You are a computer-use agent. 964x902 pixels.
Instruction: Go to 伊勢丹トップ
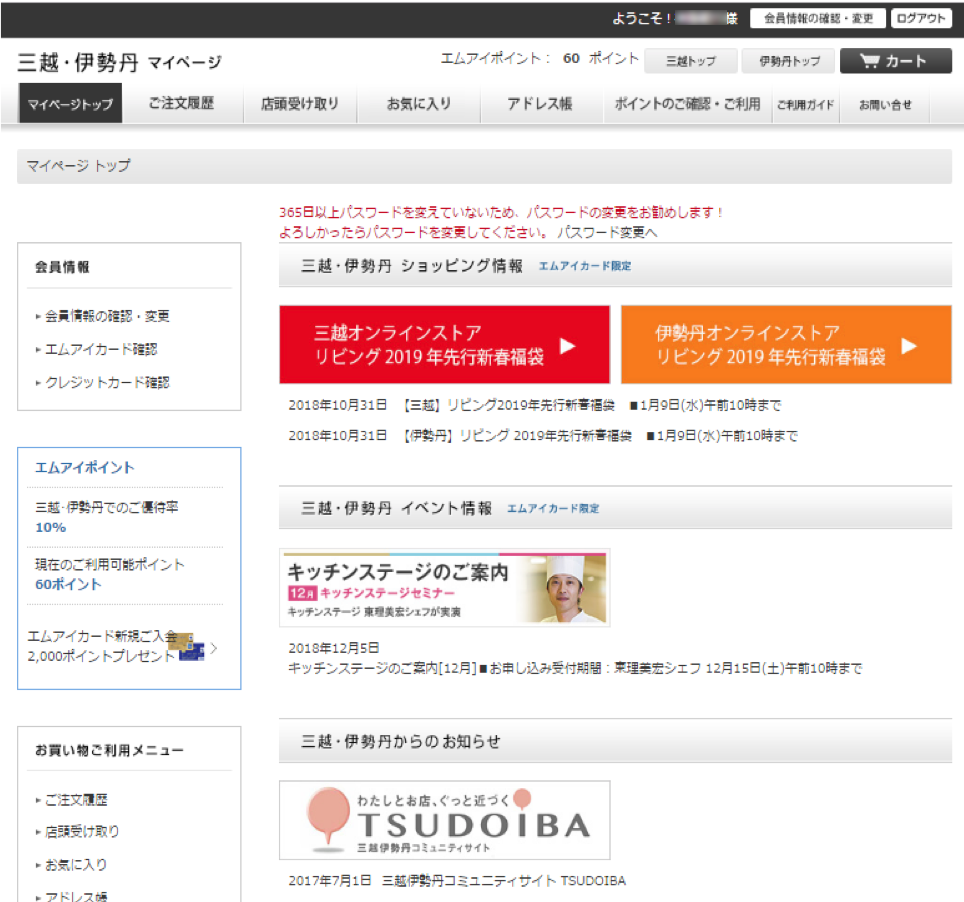tap(789, 61)
